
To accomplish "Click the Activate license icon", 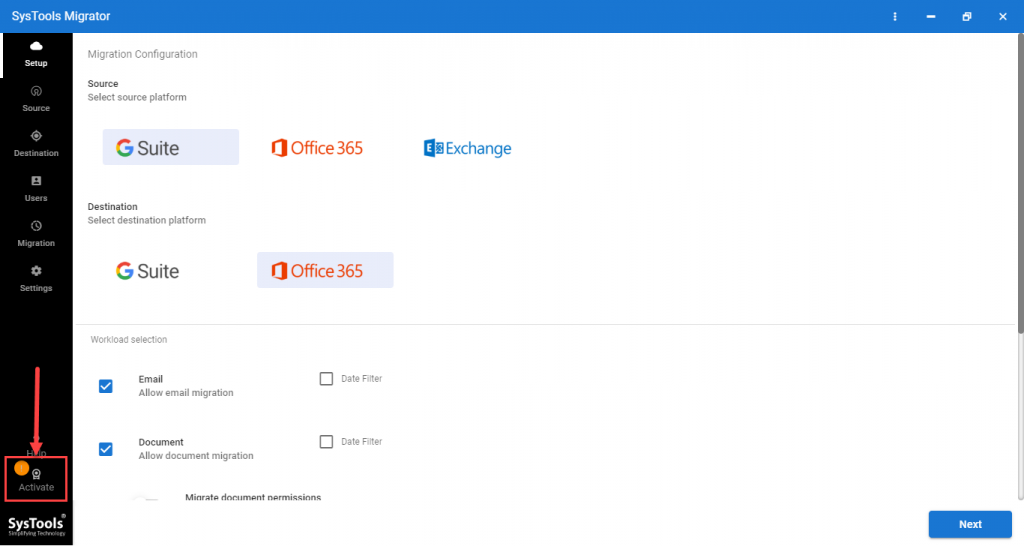I will tap(36, 475).
